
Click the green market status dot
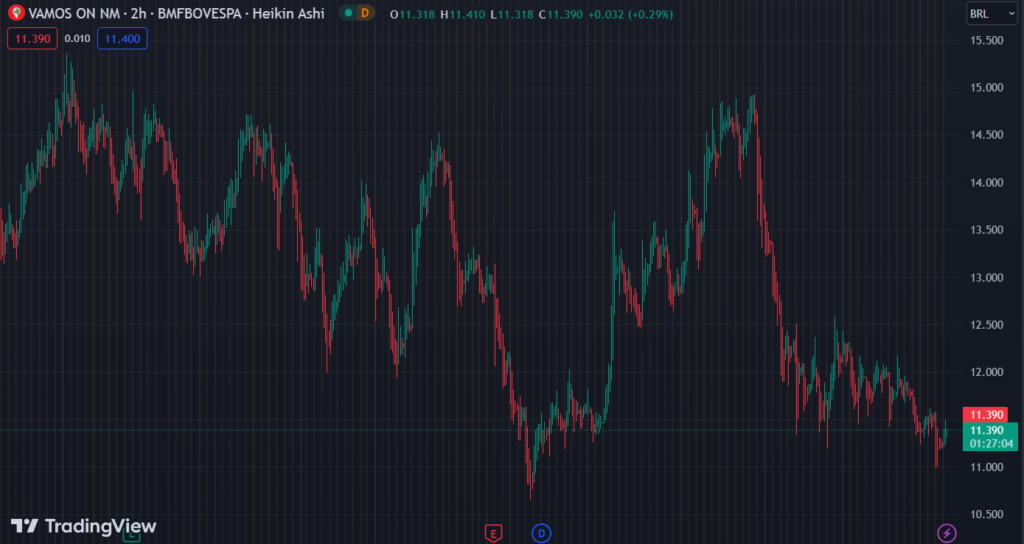pos(348,13)
